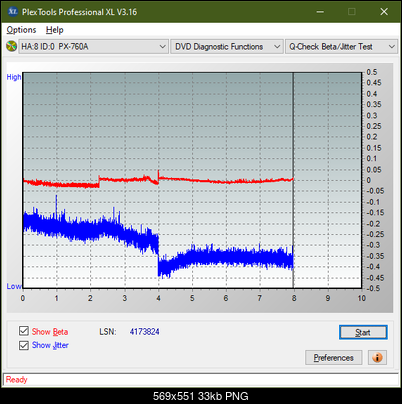Click the Low jitter axis label

coord(14,286)
